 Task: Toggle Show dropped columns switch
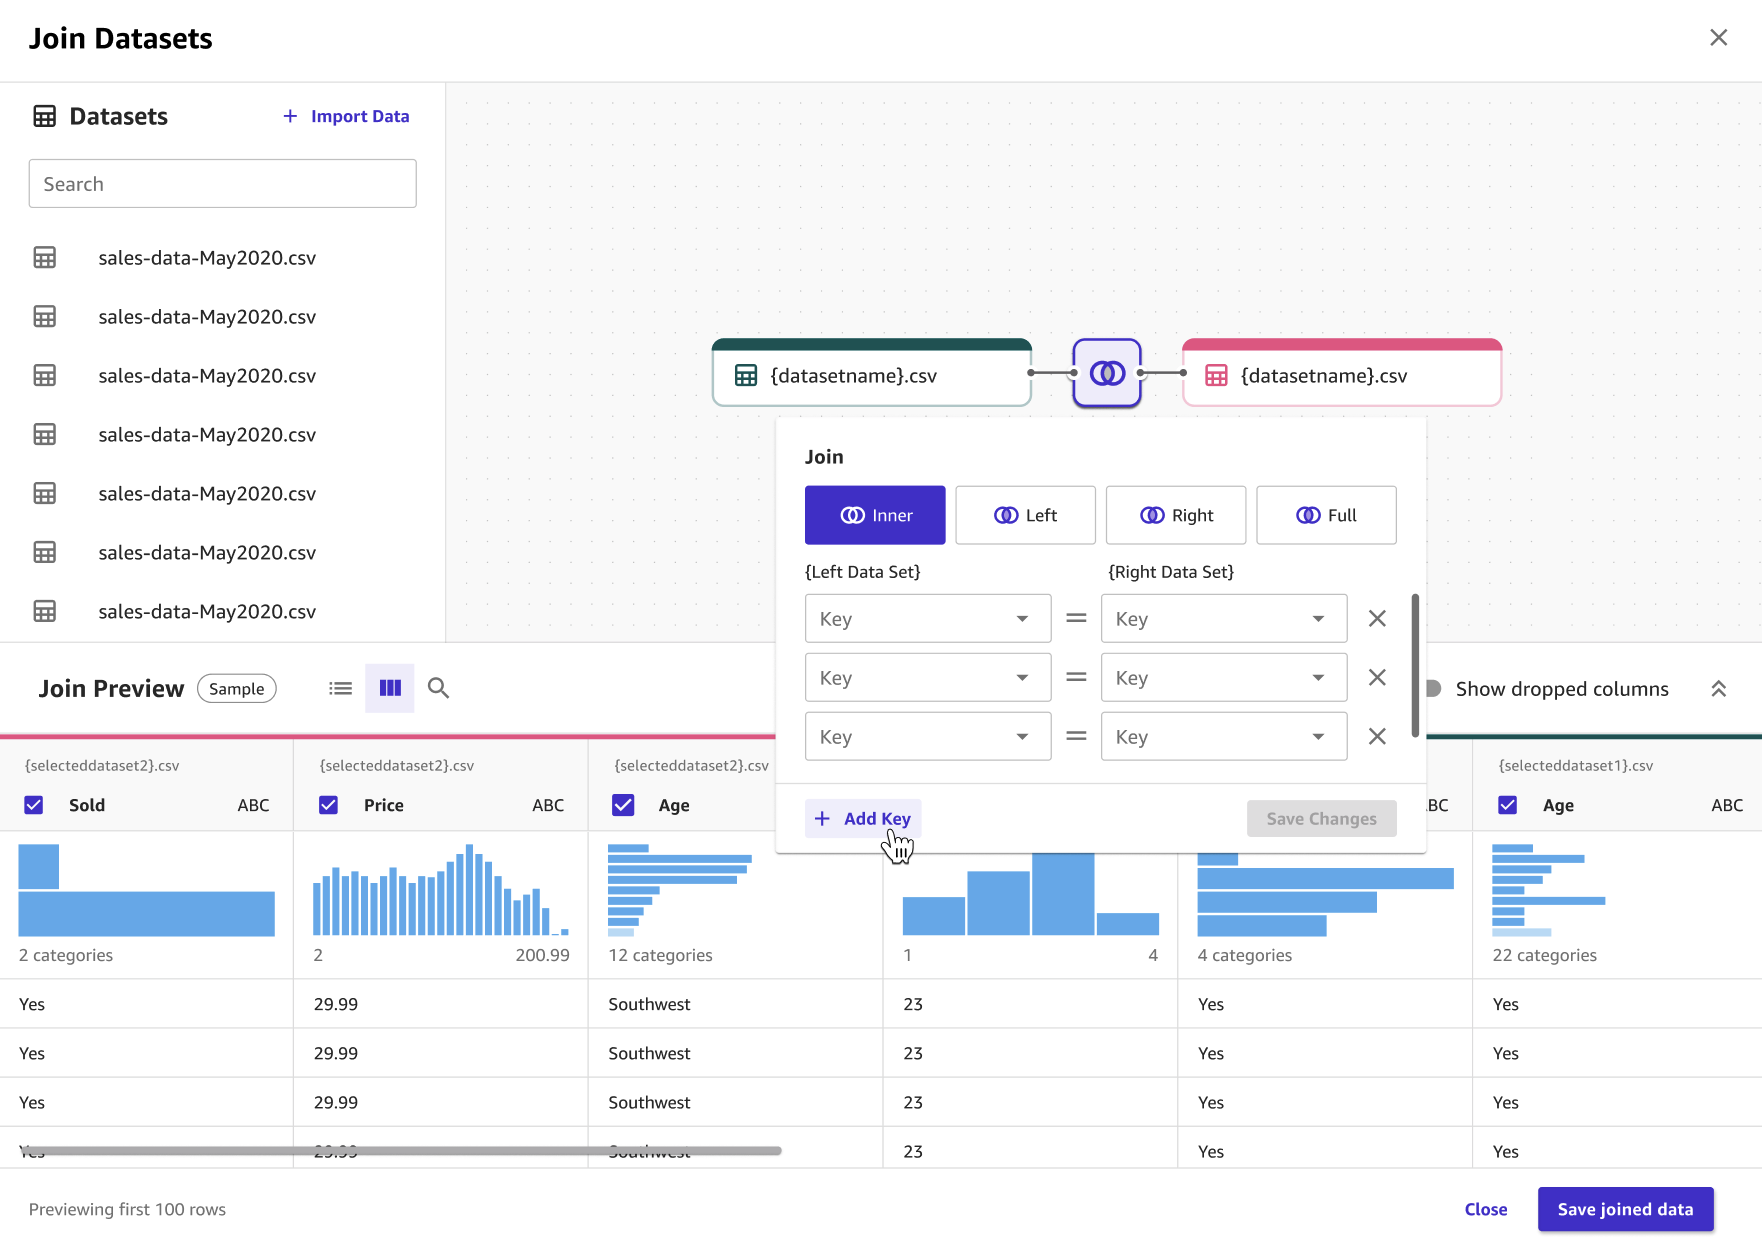click(1433, 689)
